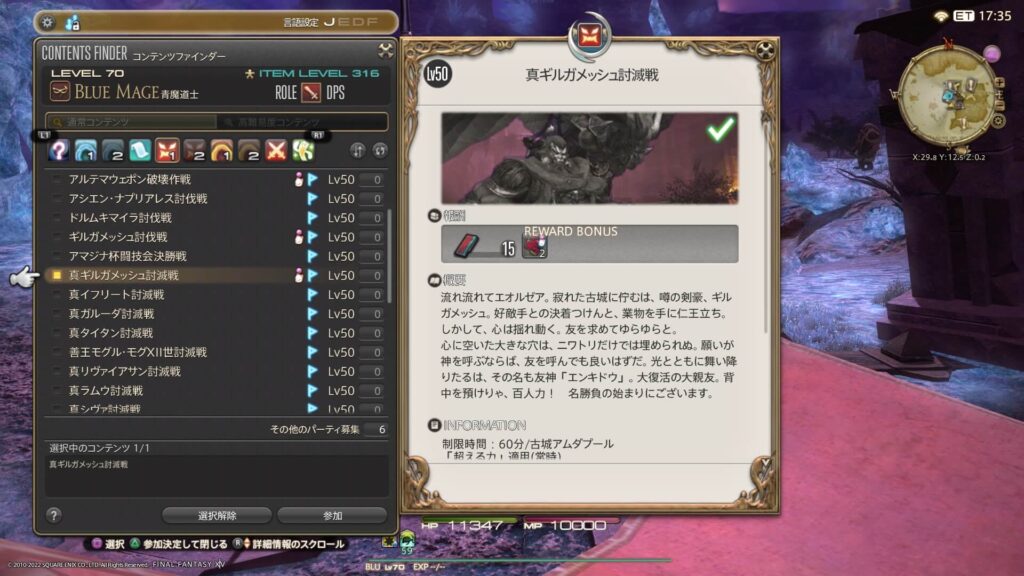The height and width of the screenshot is (576, 1024).
Task: Check the box for アルテマウェポン破壊作戦
Action: coord(57,180)
